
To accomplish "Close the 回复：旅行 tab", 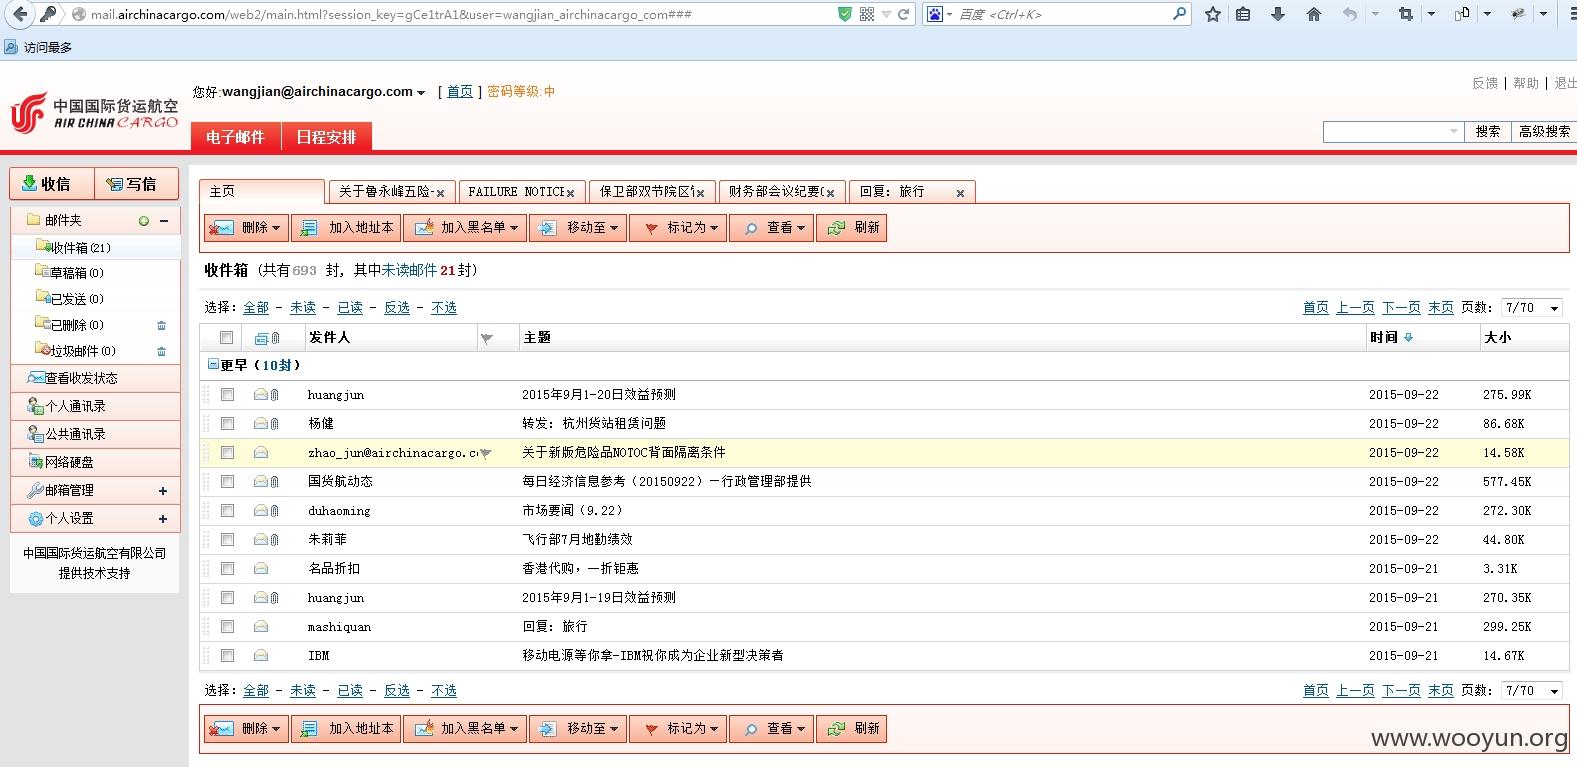I will click(960, 193).
